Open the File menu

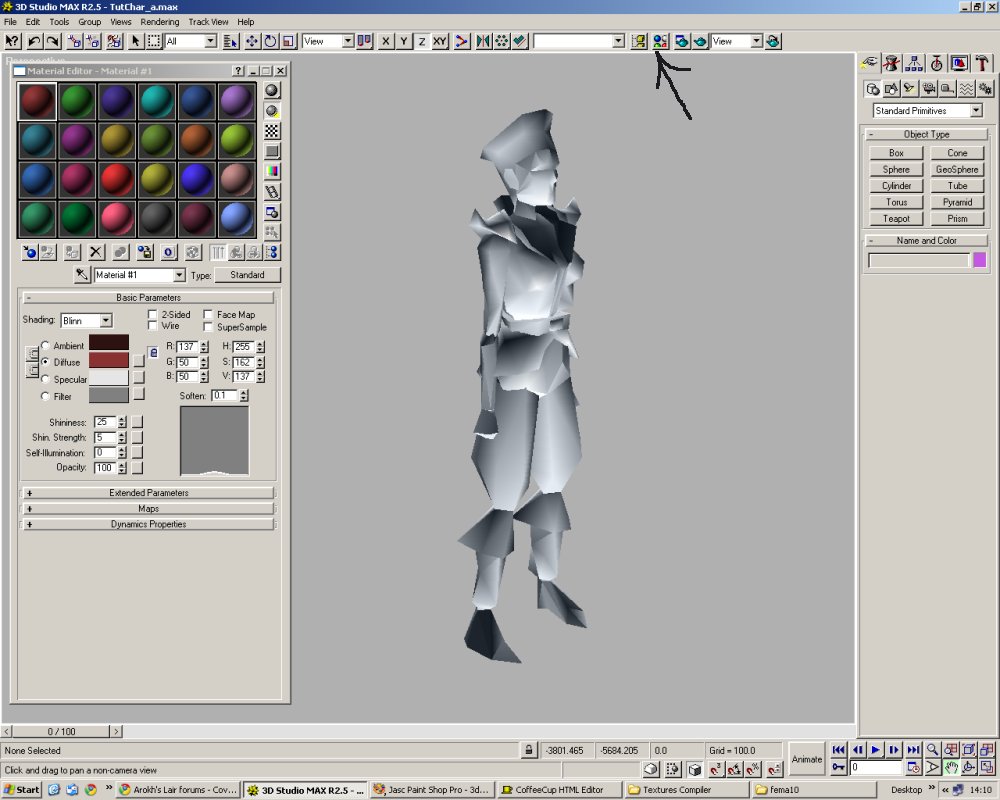point(10,22)
